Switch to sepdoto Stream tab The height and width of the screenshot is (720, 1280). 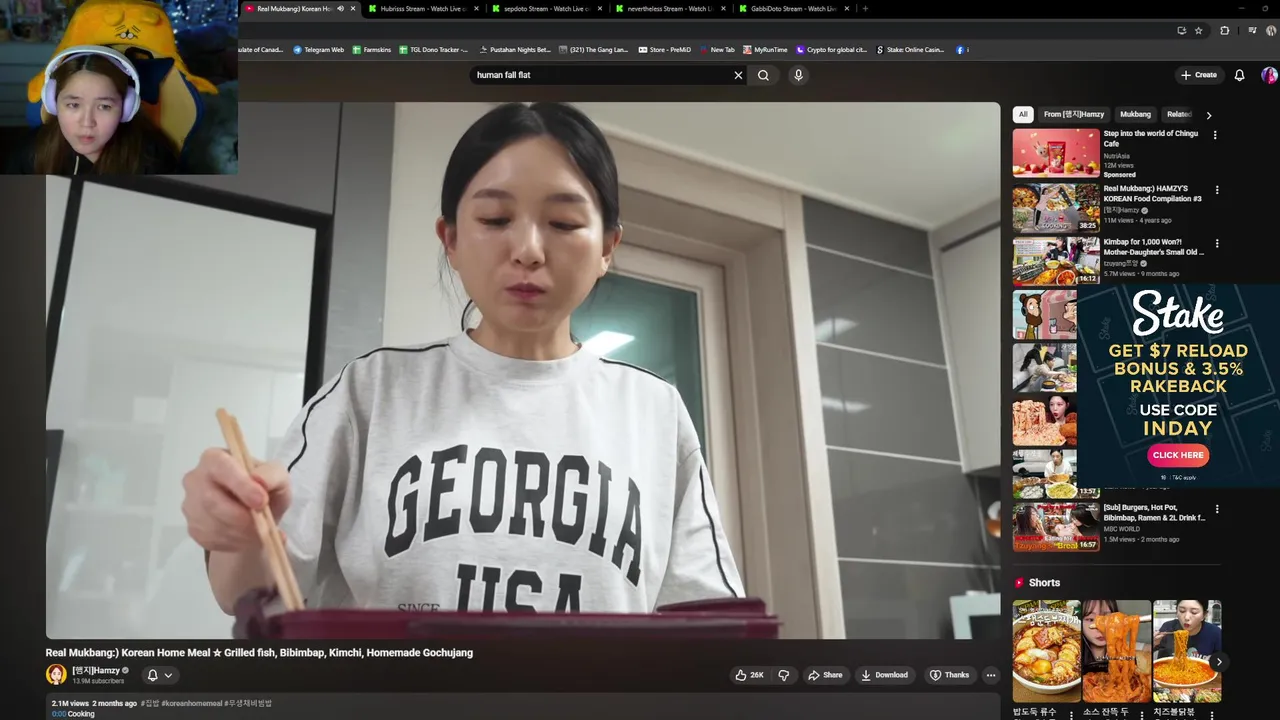click(547, 9)
